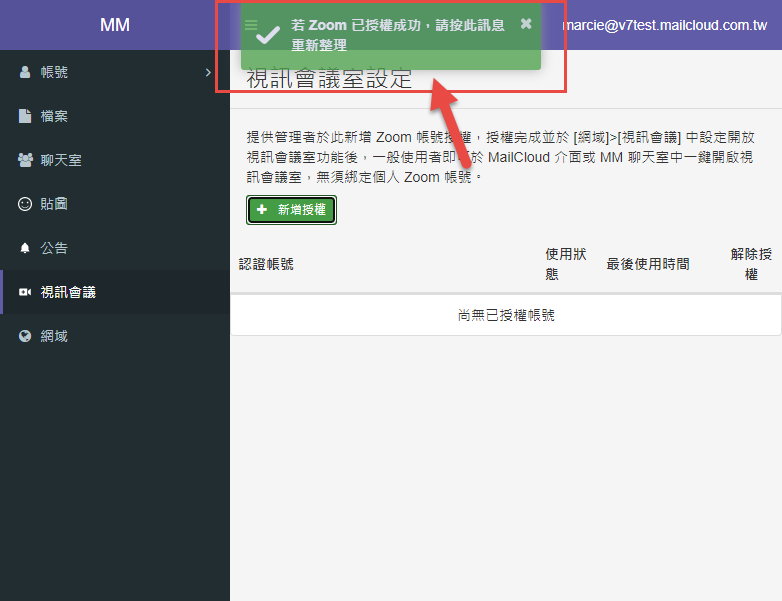The width and height of the screenshot is (782, 601).
Task: Click the 認證帳號 column header
Action: coord(266,264)
